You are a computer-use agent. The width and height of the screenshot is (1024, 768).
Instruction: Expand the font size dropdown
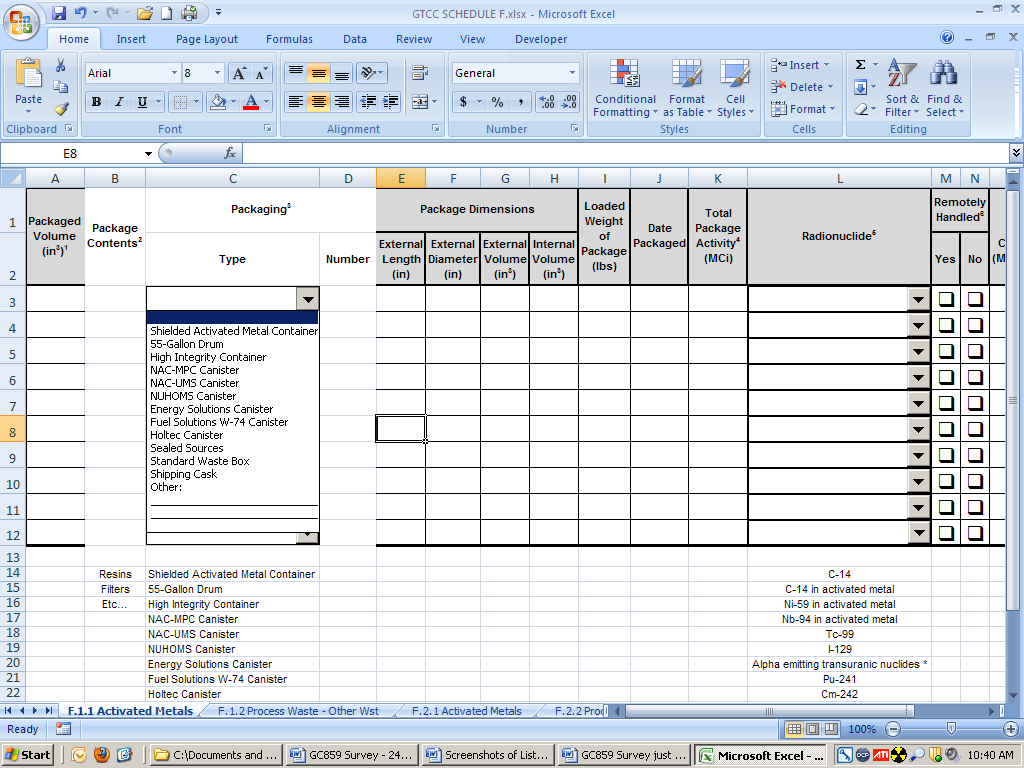click(x=217, y=73)
